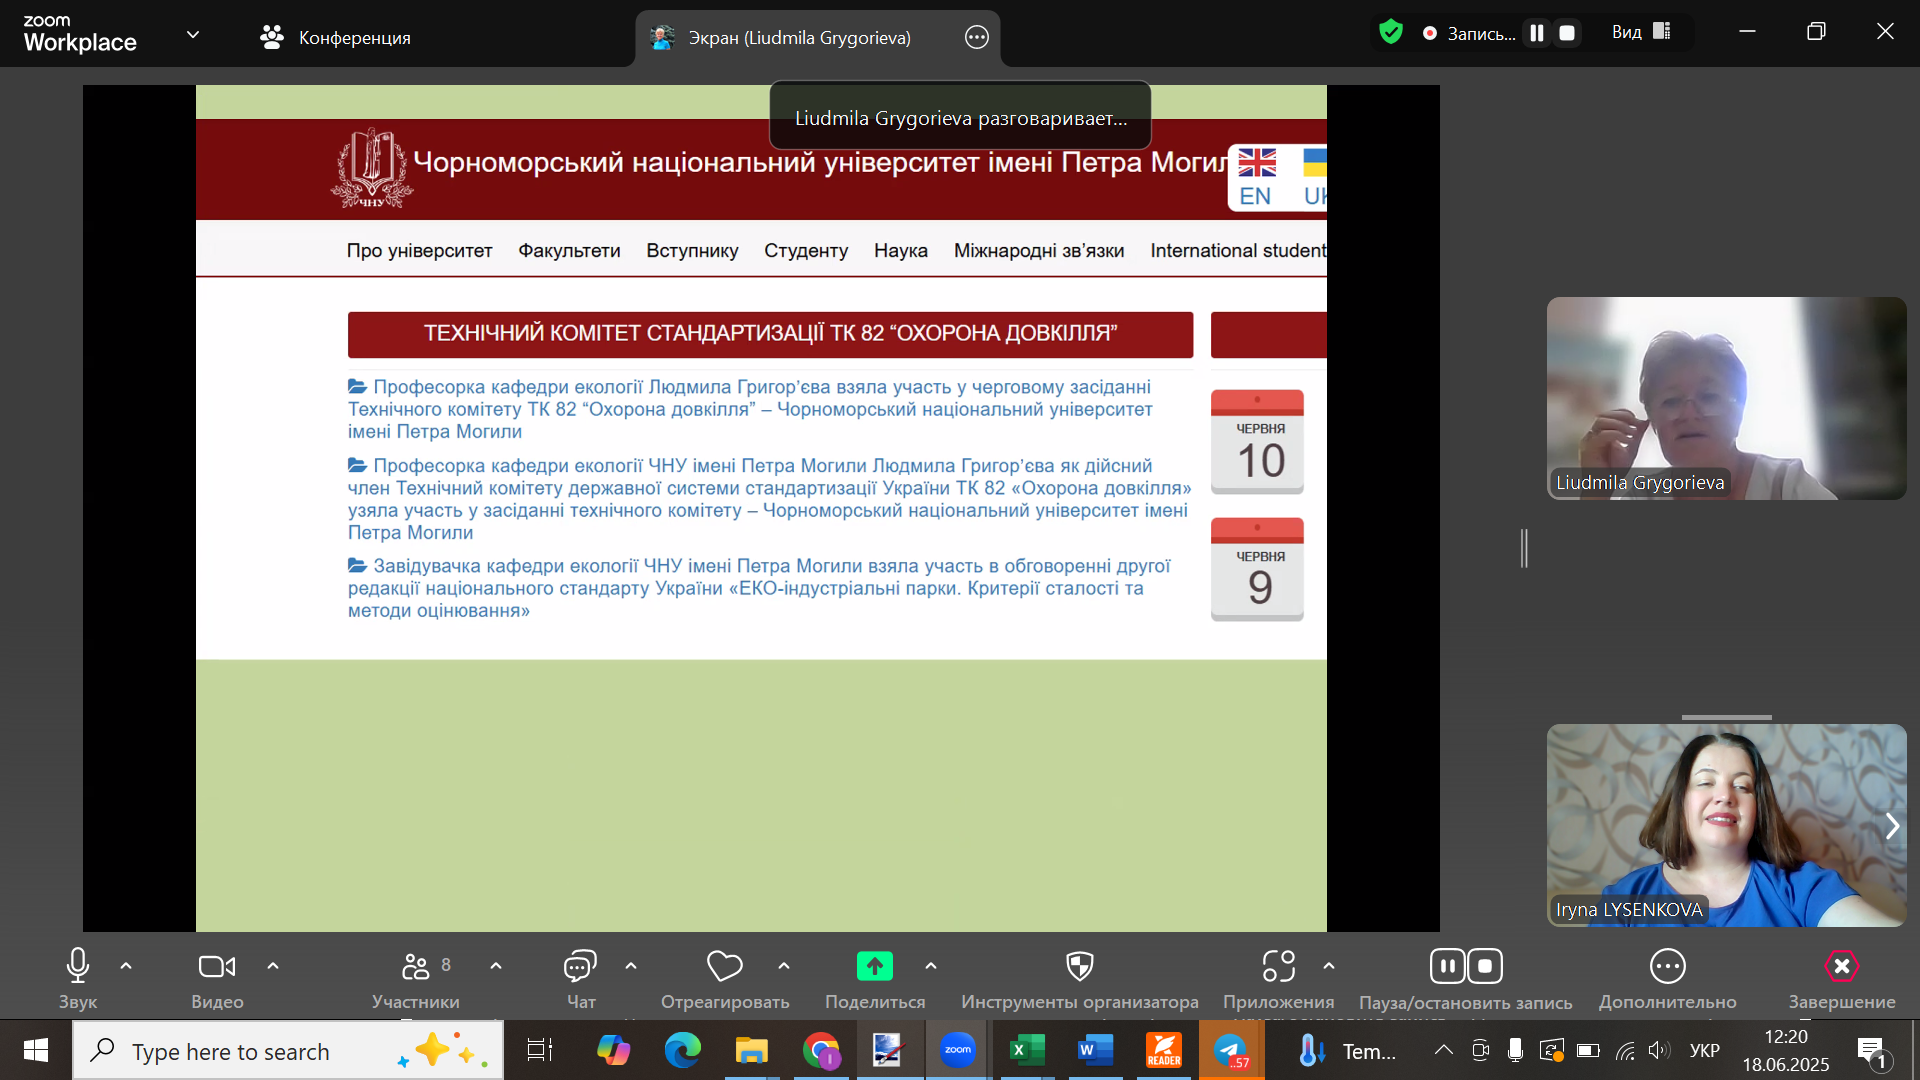Open reactions with Отреагировать heart icon
This screenshot has height=1080, width=1920.
(725, 979)
